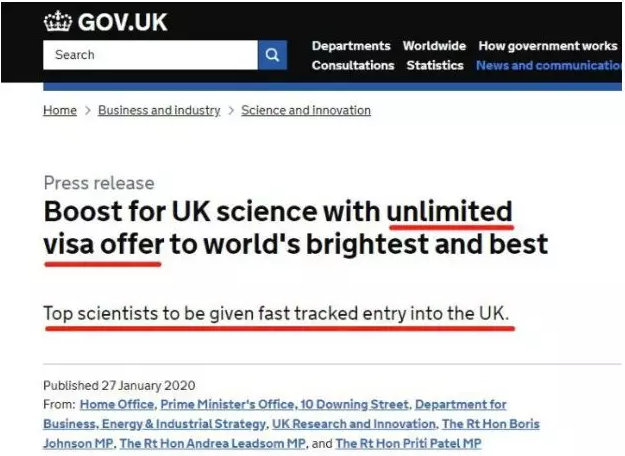Open the Statistics header link
This screenshot has width=625, height=456.
[x=435, y=65]
